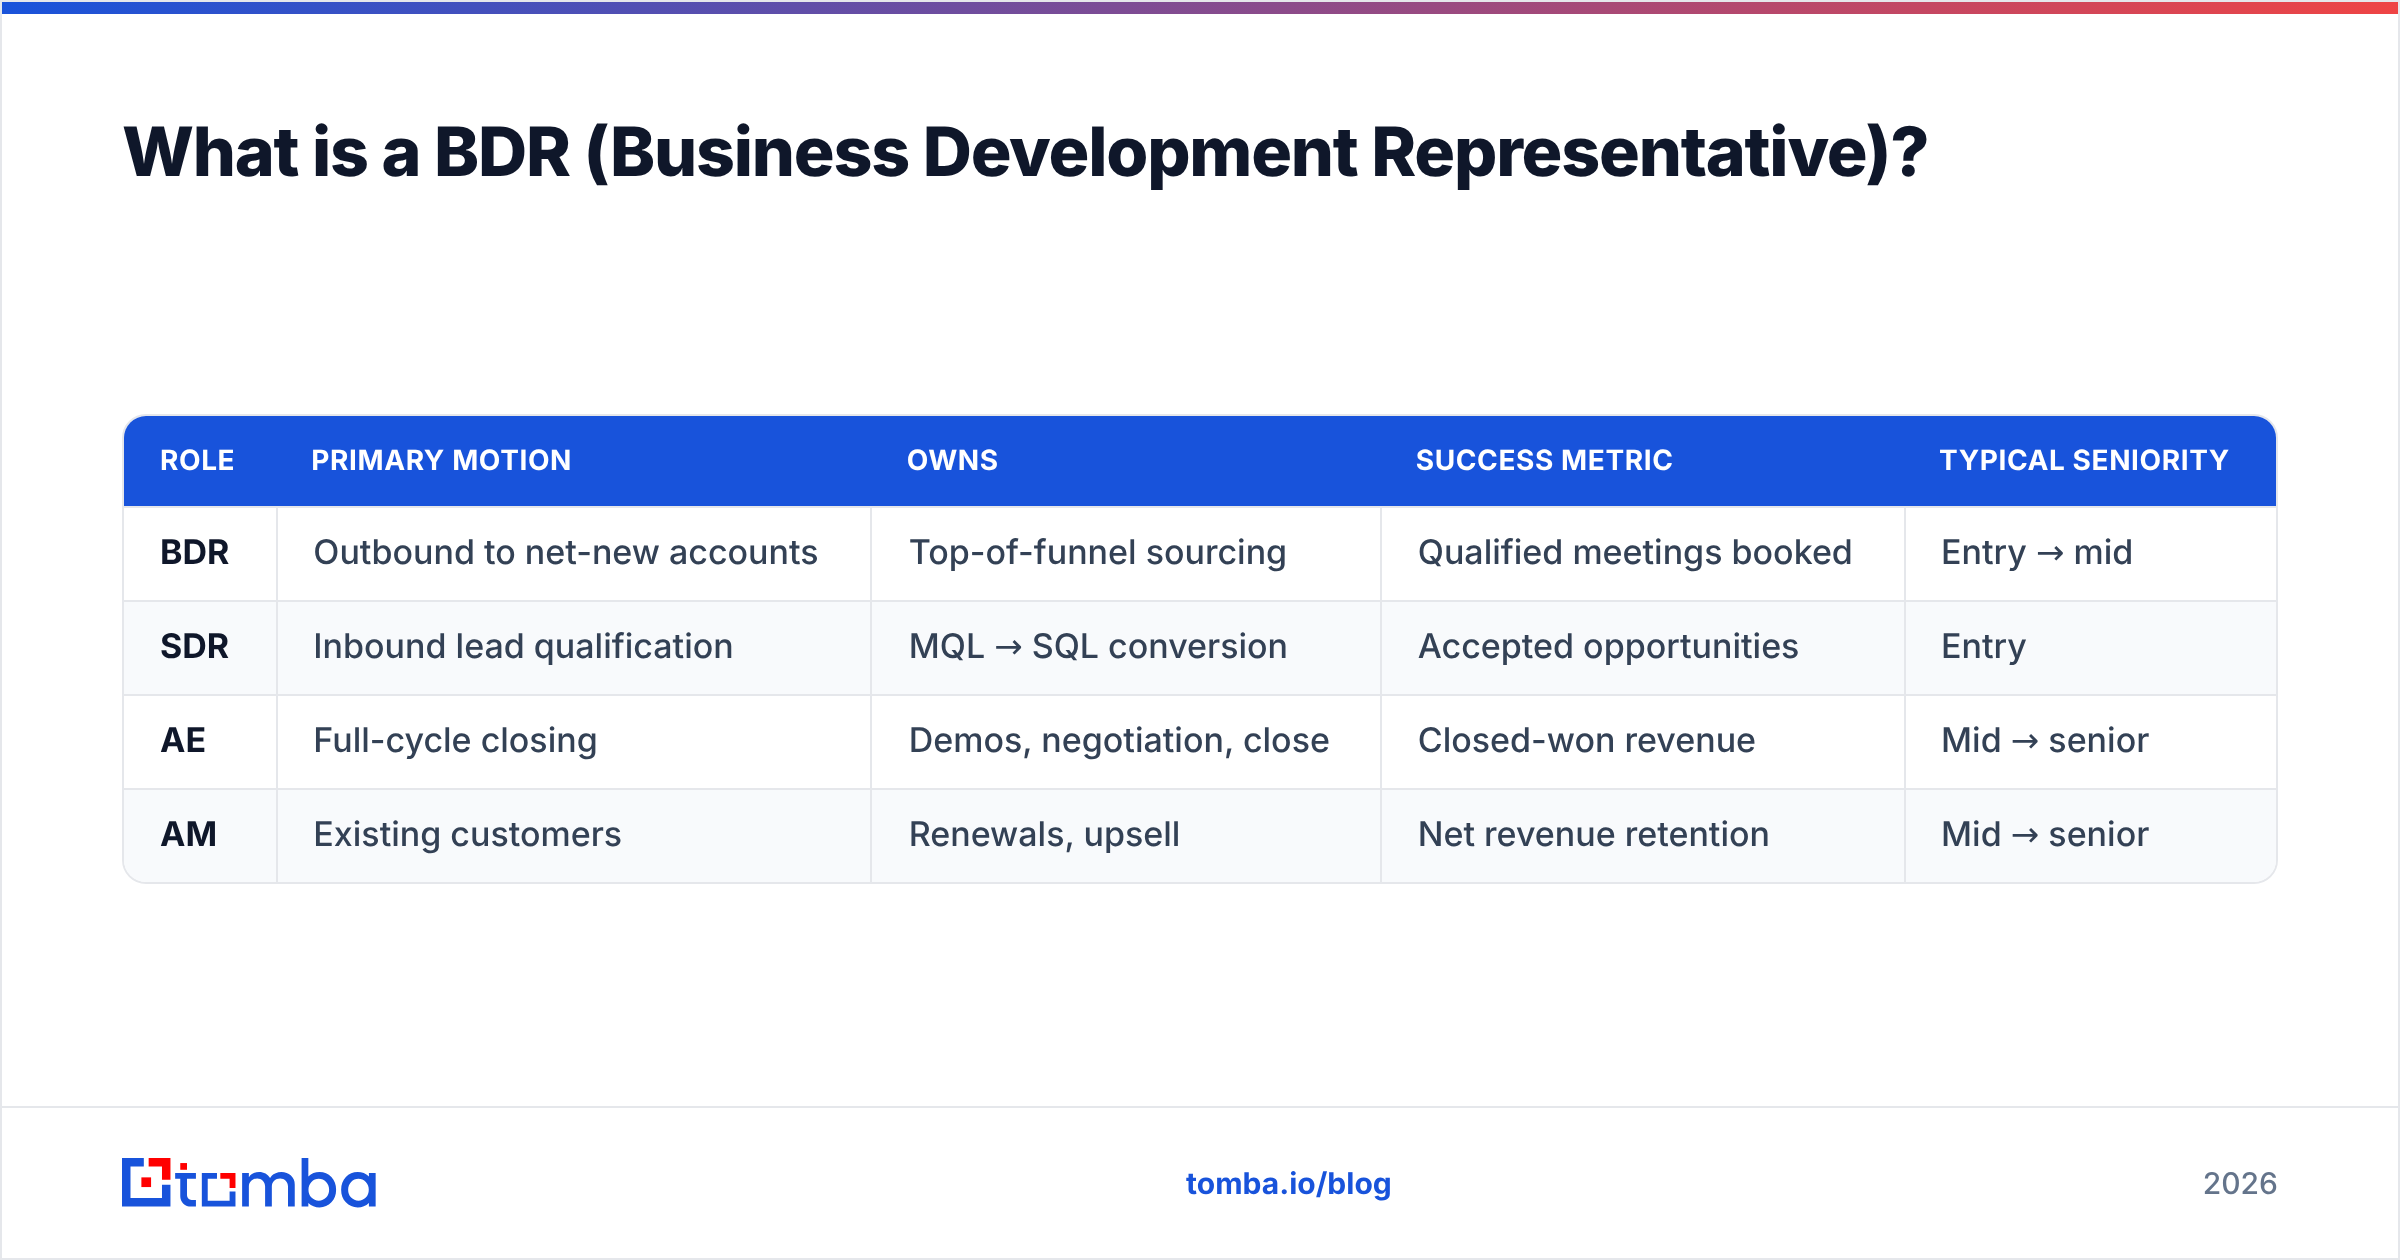Image resolution: width=2400 pixels, height=1260 pixels.
Task: Select 'Full-cycle closing' cell
Action: 574,741
